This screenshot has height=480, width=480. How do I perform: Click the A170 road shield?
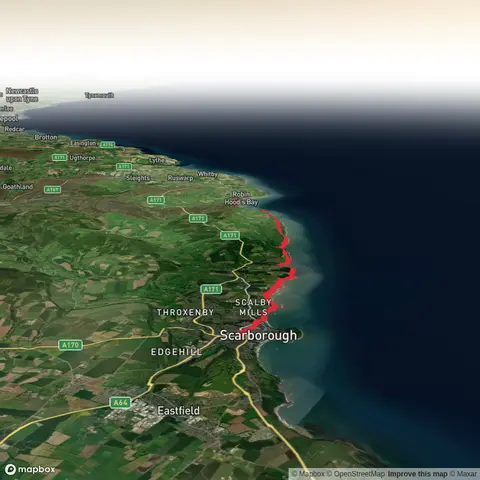click(70, 345)
